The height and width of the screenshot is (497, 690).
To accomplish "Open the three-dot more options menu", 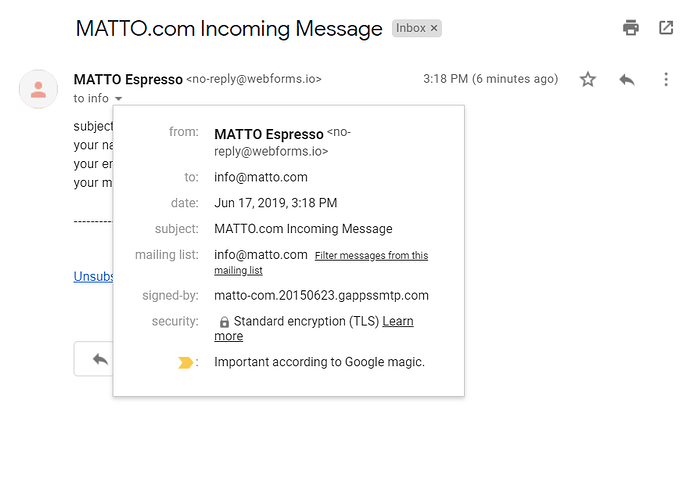I will (x=666, y=79).
